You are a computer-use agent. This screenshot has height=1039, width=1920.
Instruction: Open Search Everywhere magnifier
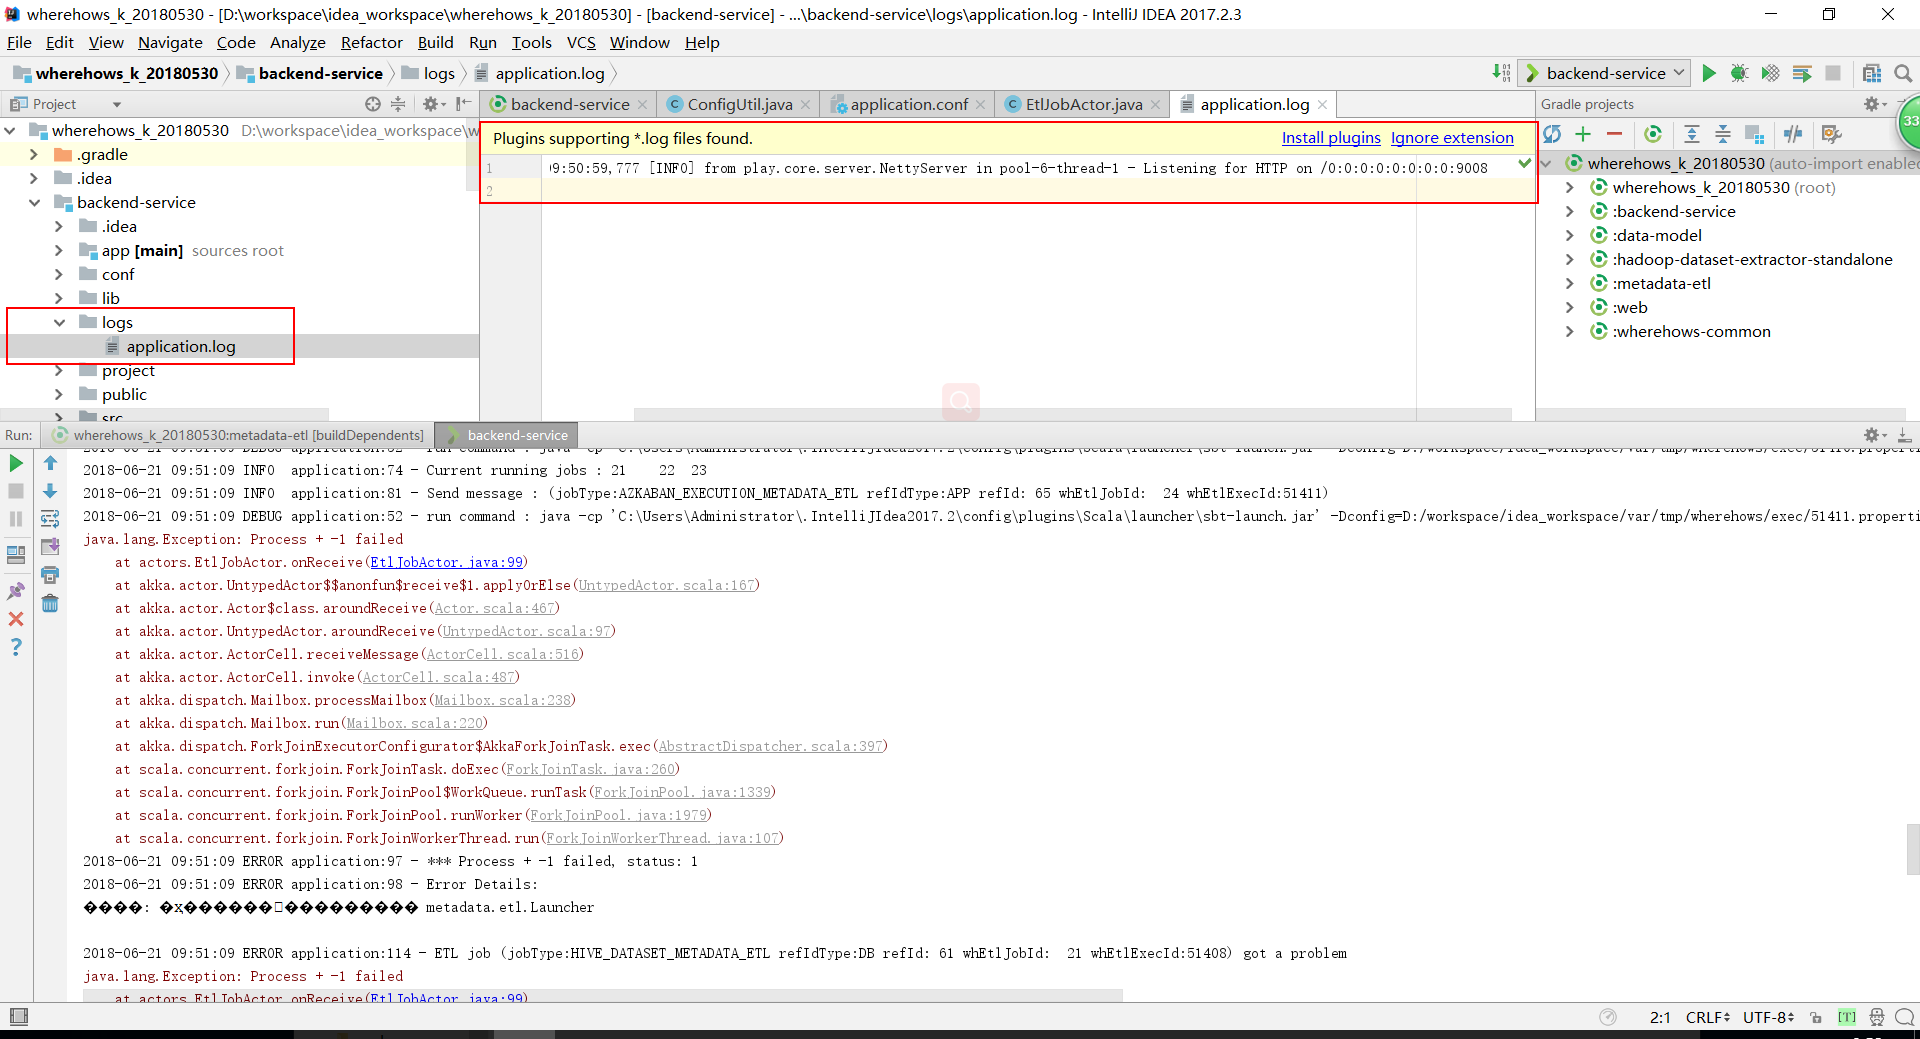pos(1903,72)
